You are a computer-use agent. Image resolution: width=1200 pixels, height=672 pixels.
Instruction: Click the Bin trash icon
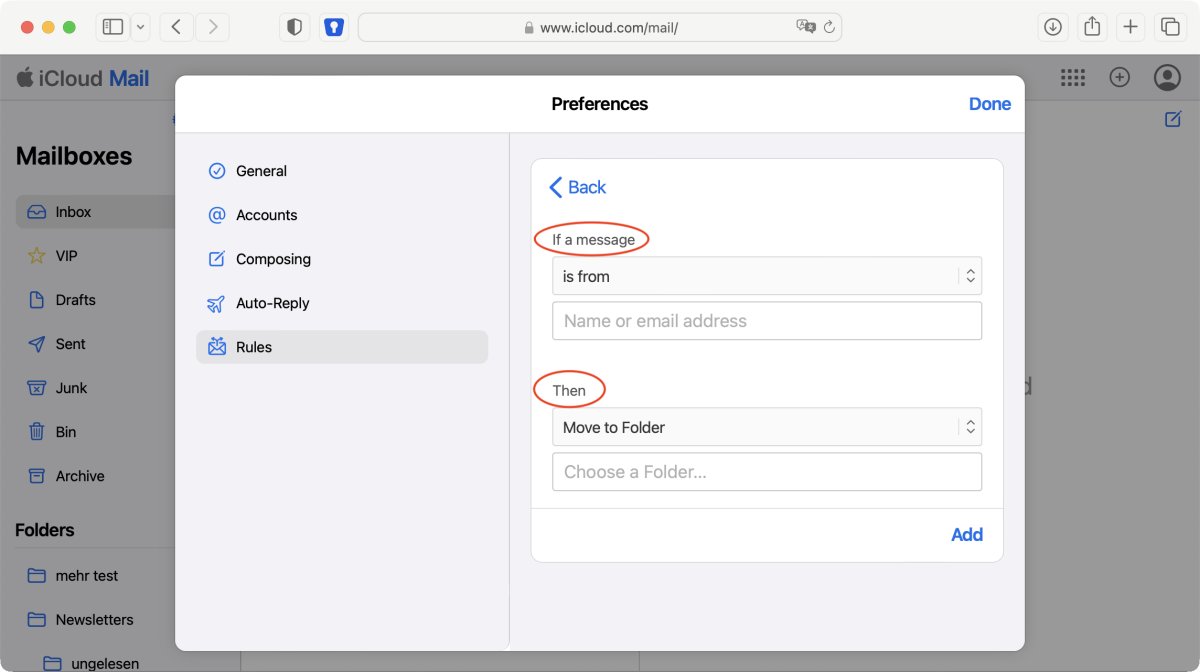coord(37,431)
